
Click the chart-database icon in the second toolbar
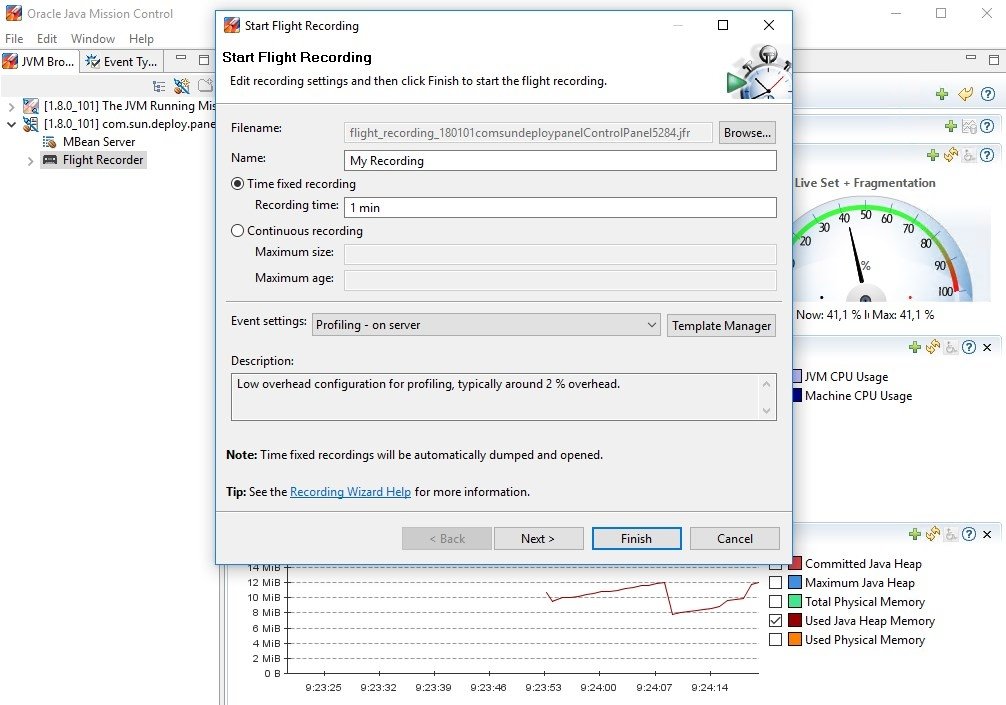pos(969,126)
